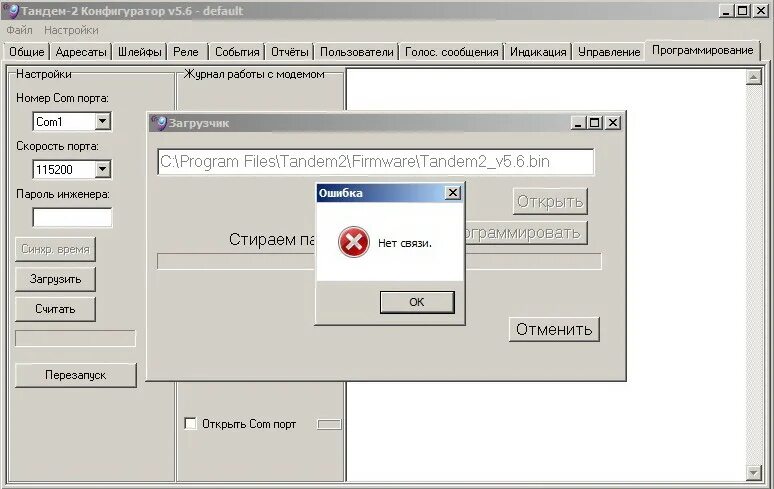Click the Отменить button
Screen dimensions: 774x489
[554, 329]
